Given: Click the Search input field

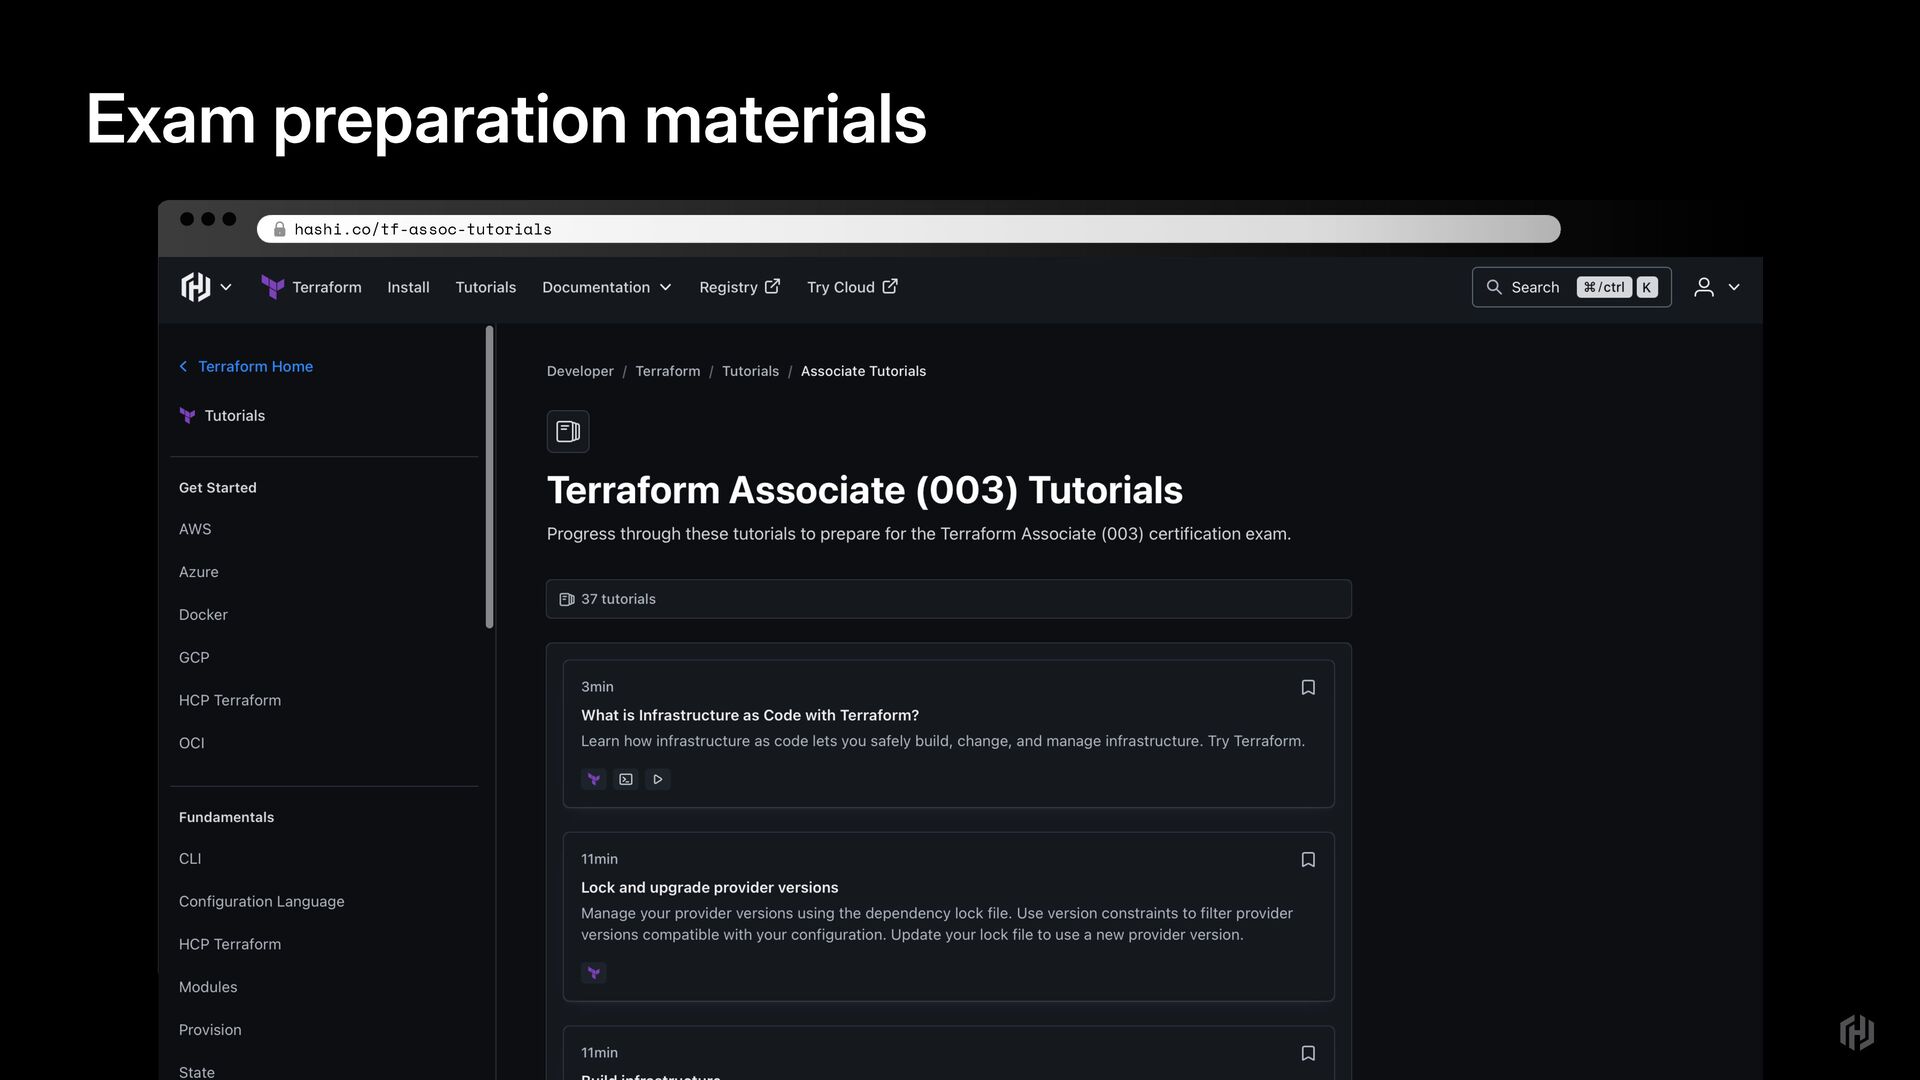Looking at the screenshot, I should point(1571,287).
